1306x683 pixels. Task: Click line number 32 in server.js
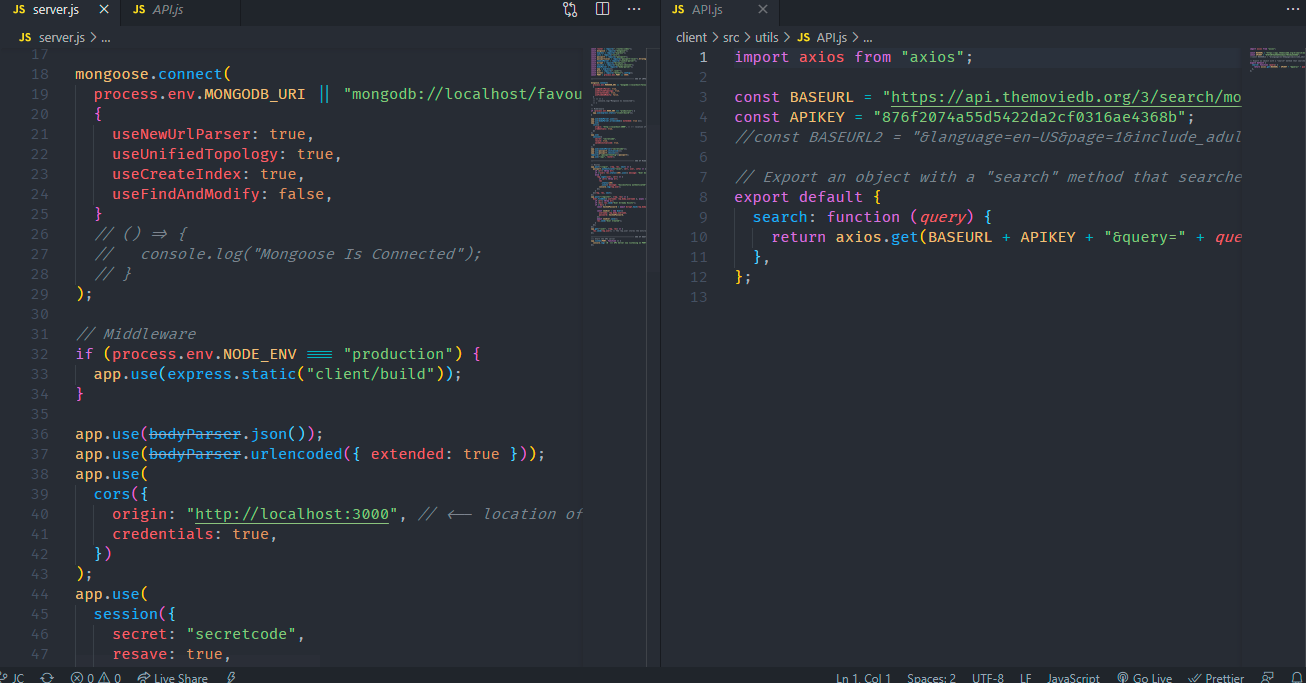(x=40, y=354)
